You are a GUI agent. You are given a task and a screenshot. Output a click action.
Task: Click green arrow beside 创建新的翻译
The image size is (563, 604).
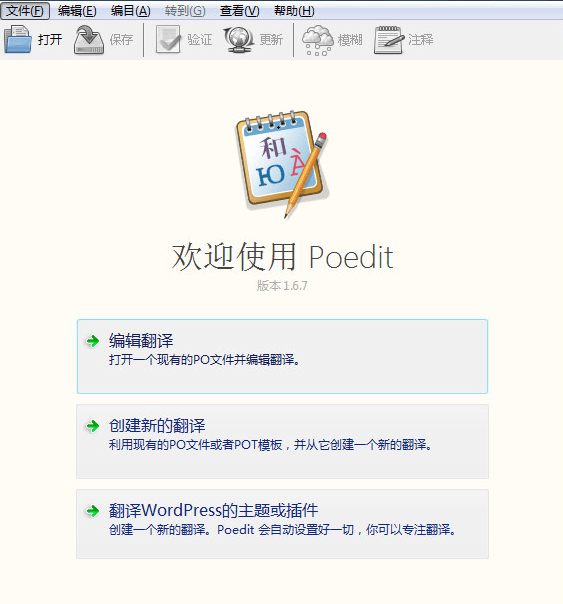[92, 426]
